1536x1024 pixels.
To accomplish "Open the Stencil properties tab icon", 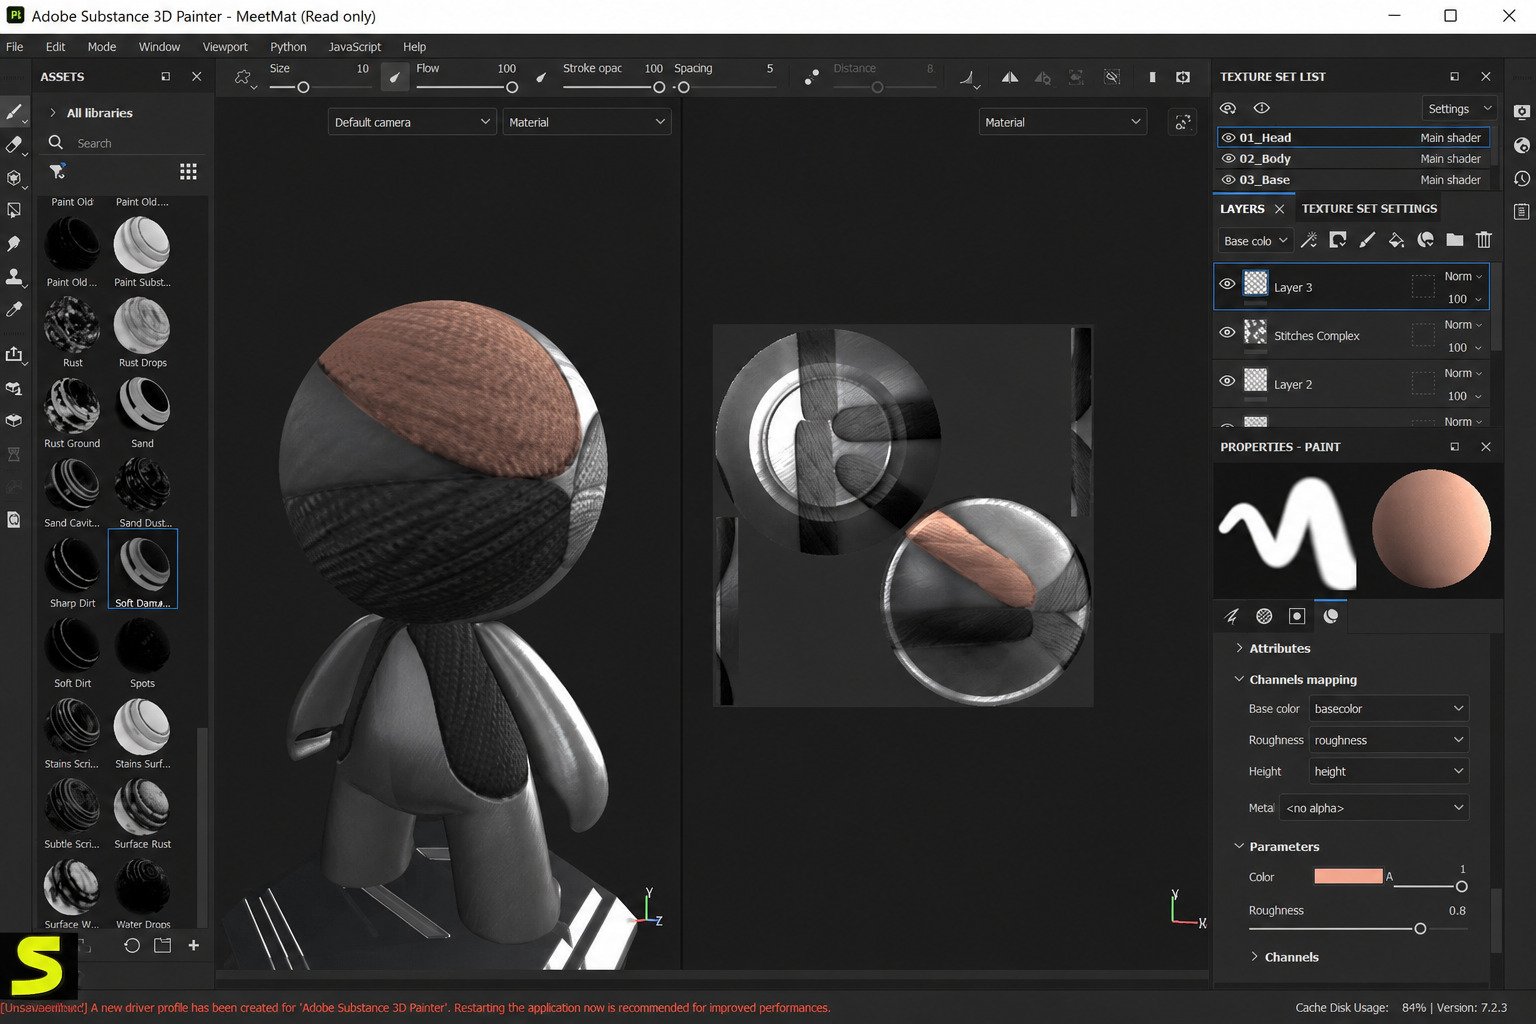I will click(1297, 616).
